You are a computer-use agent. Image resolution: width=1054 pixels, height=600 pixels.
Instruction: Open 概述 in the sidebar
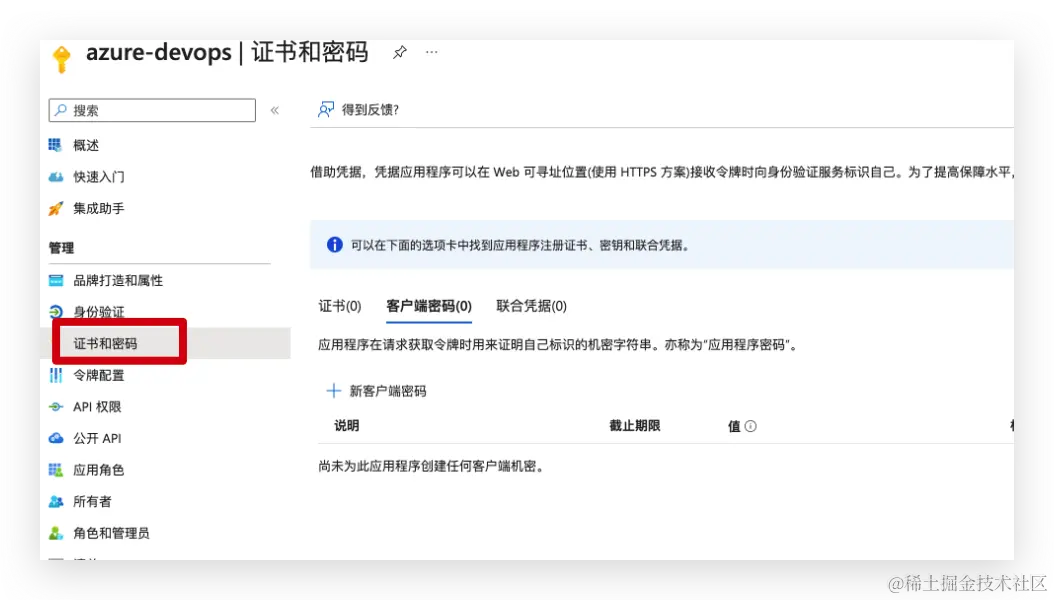click(x=85, y=145)
